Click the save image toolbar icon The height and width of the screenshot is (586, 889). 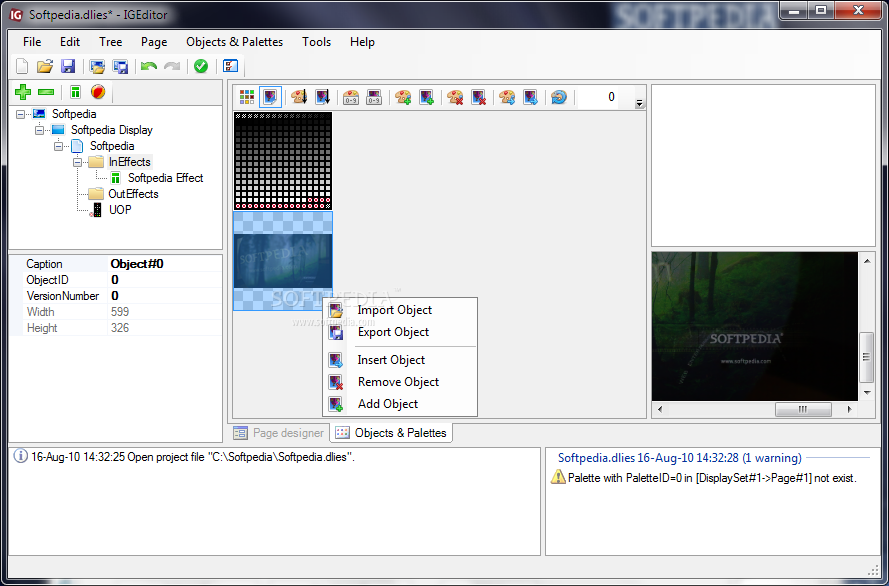[x=120, y=66]
